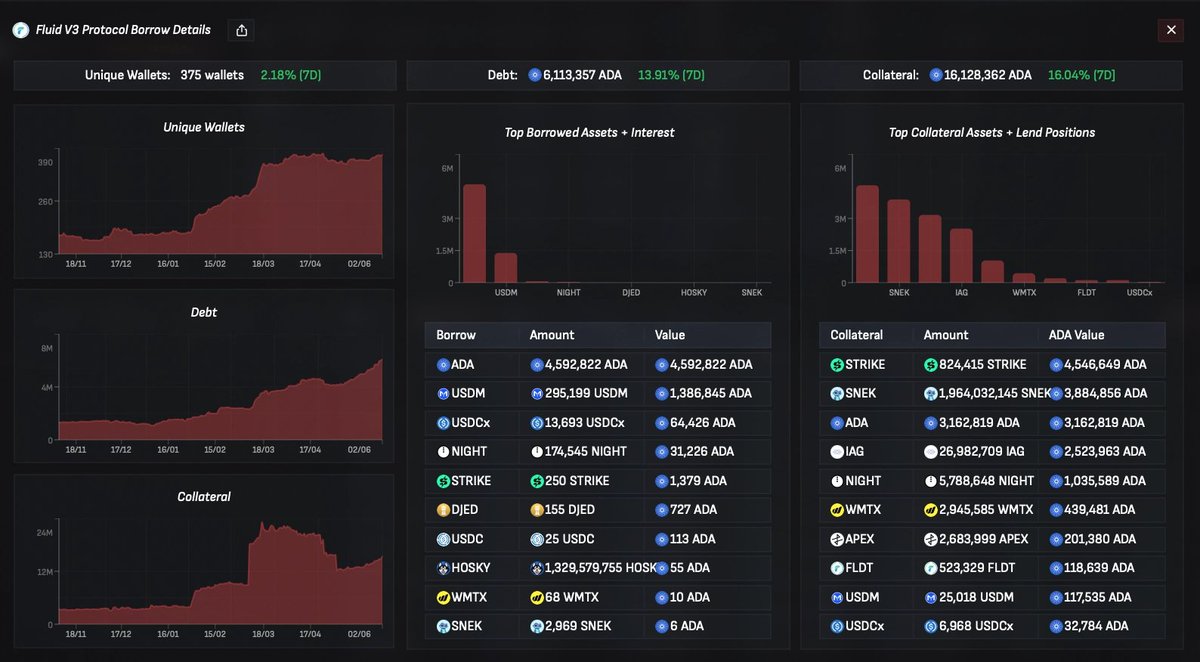Image resolution: width=1200 pixels, height=662 pixels.
Task: Click the DJED token icon in Borrow column
Action: click(x=443, y=510)
